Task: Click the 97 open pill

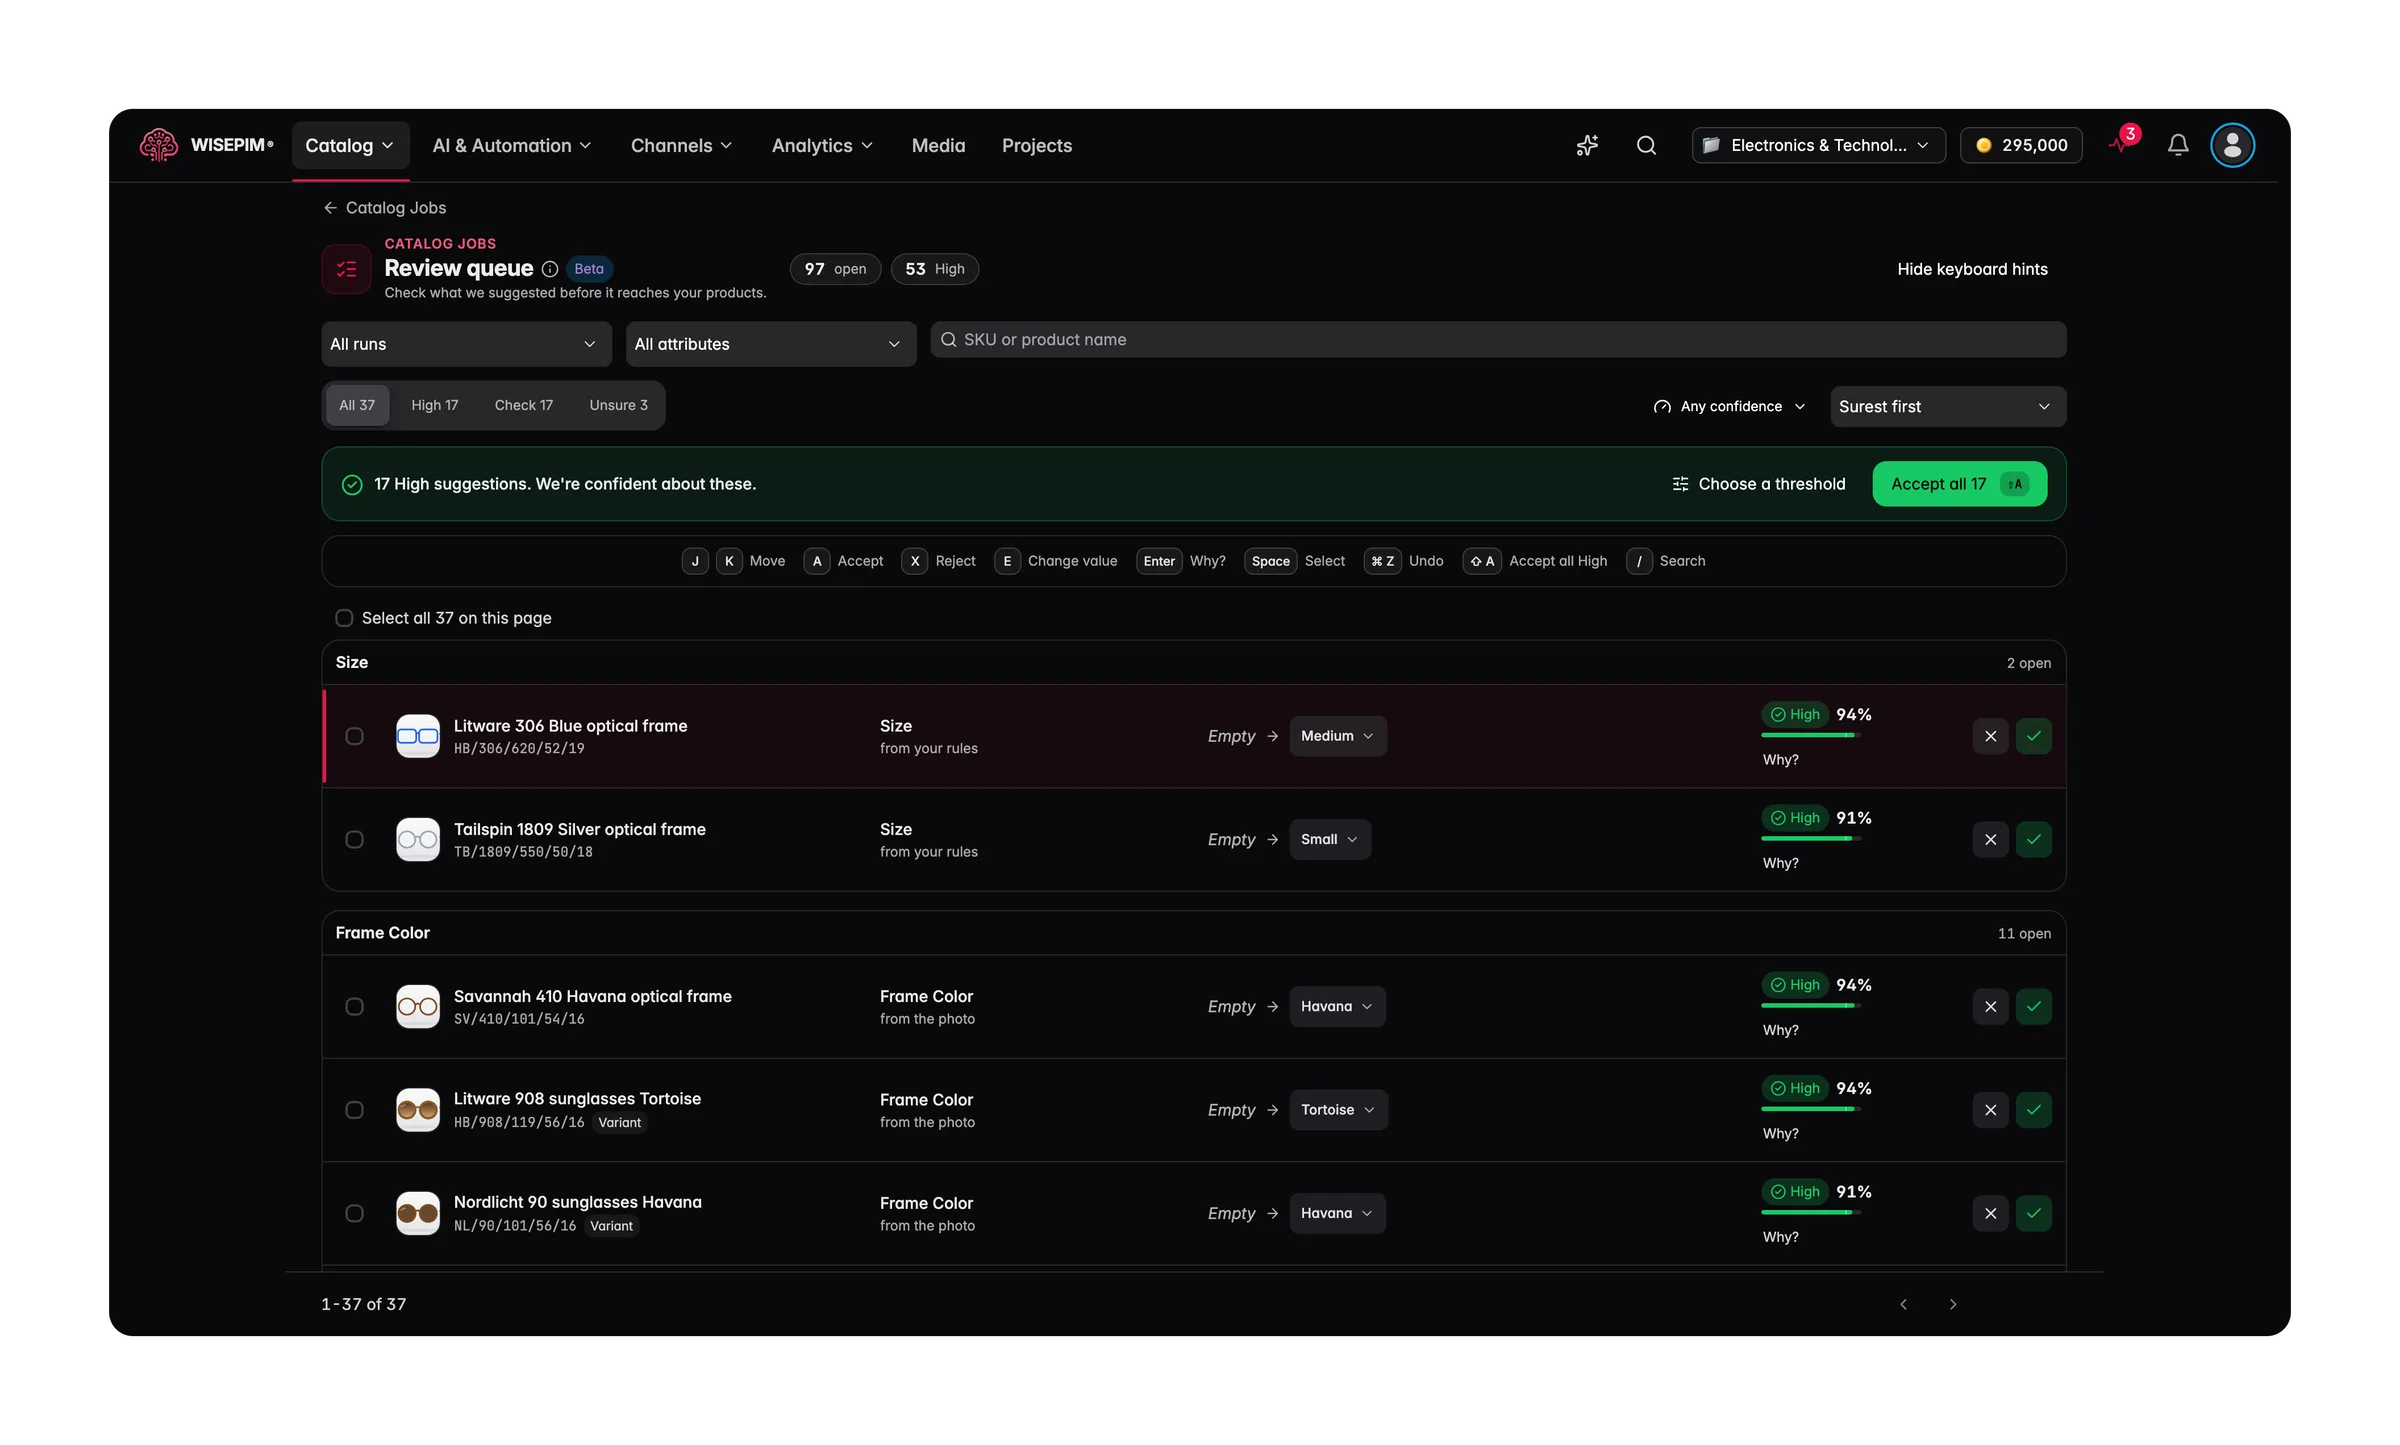Action: tap(835, 269)
